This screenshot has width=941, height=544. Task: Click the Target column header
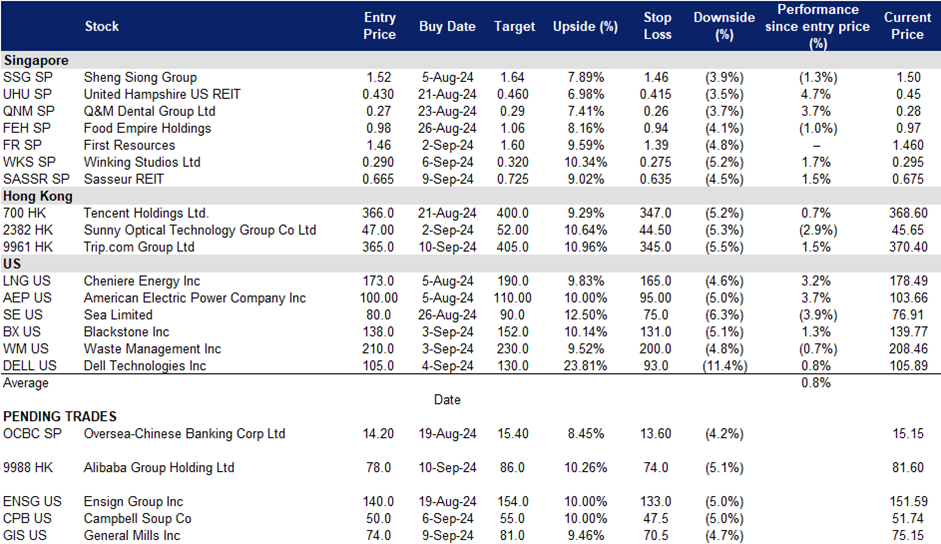514,26
